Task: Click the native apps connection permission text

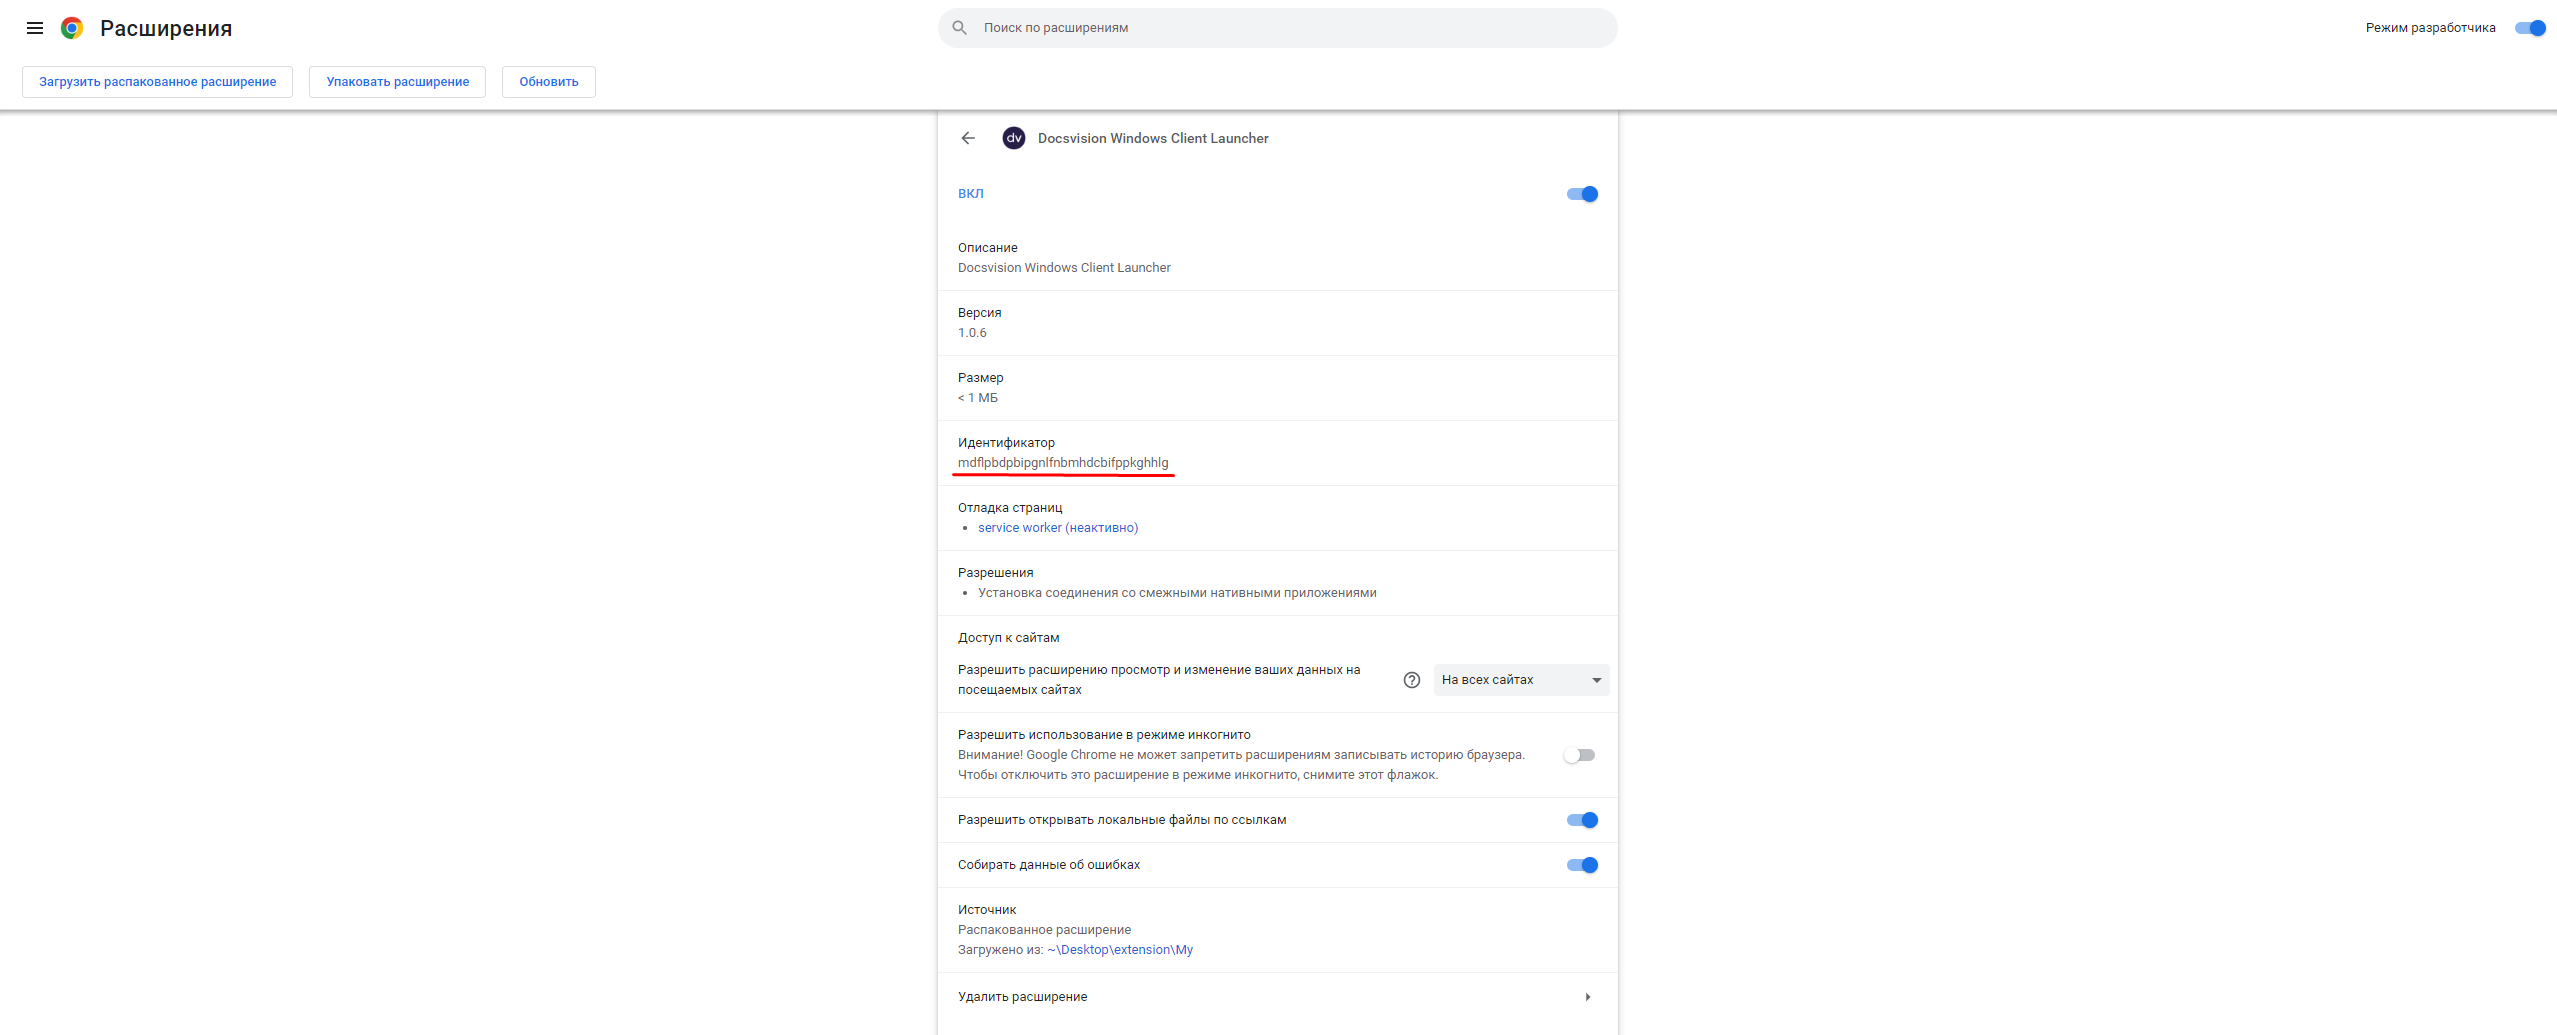Action: [1177, 593]
